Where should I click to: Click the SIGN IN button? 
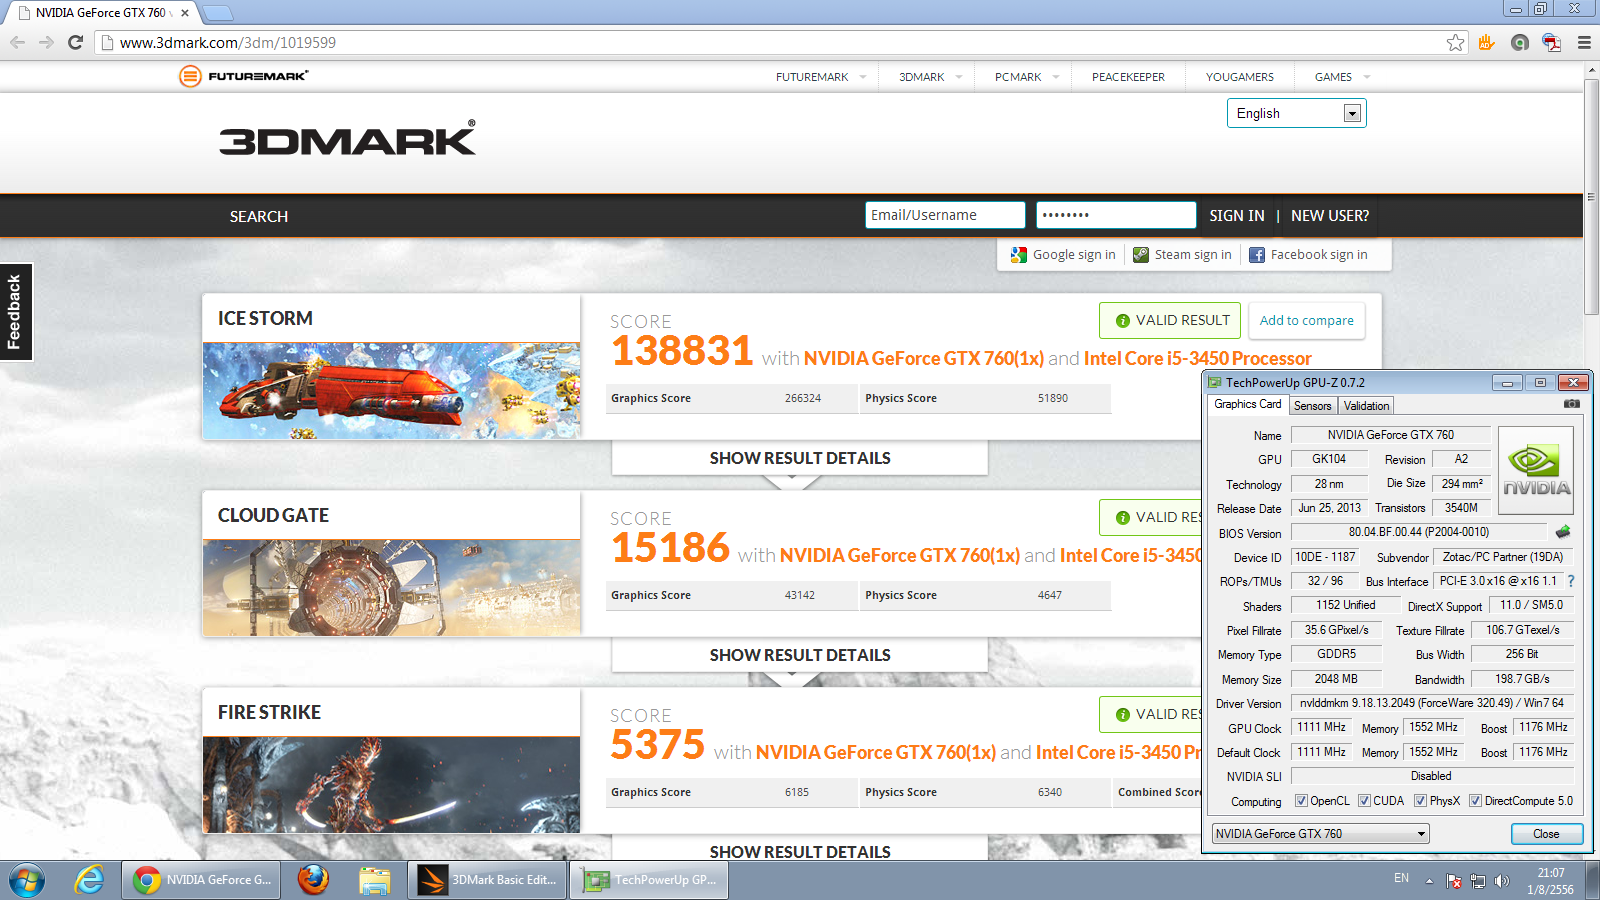tap(1237, 216)
